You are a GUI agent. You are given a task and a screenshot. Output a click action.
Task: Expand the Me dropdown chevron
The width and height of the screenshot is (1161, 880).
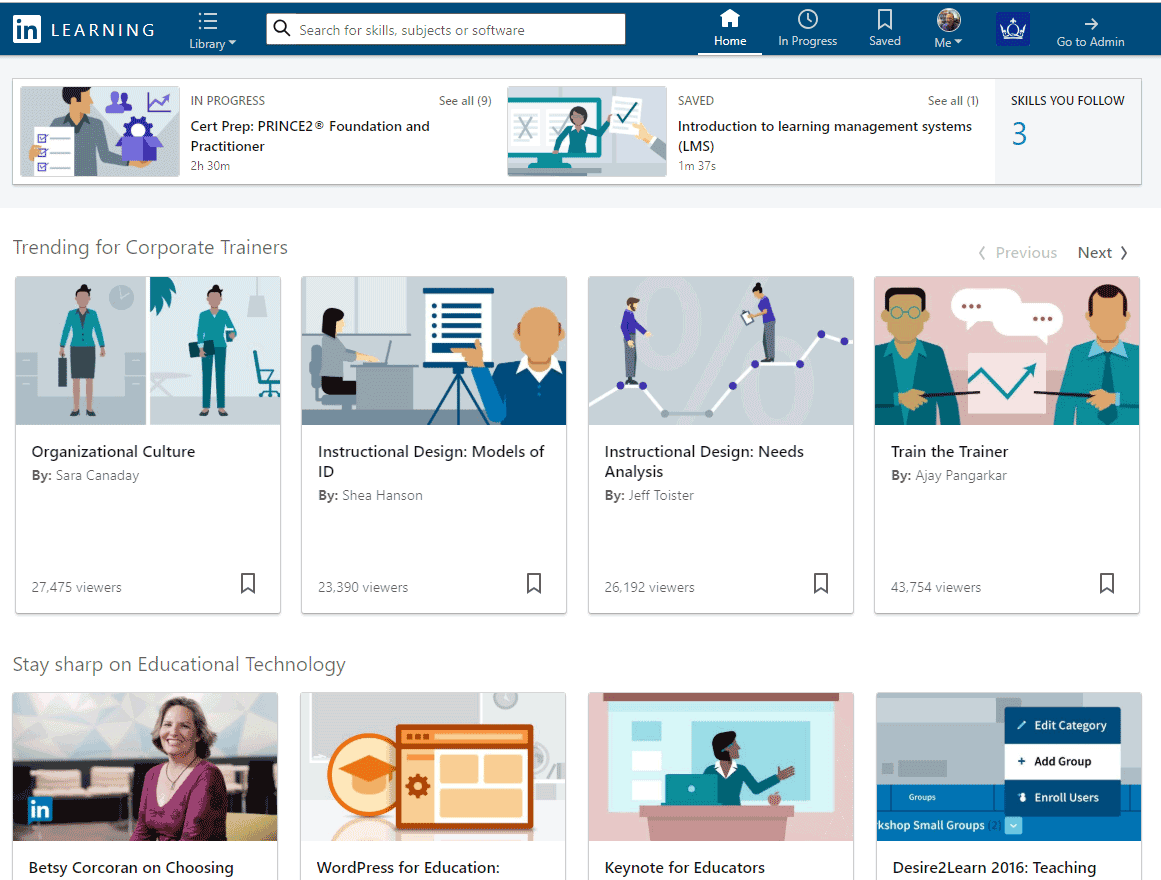click(960, 42)
